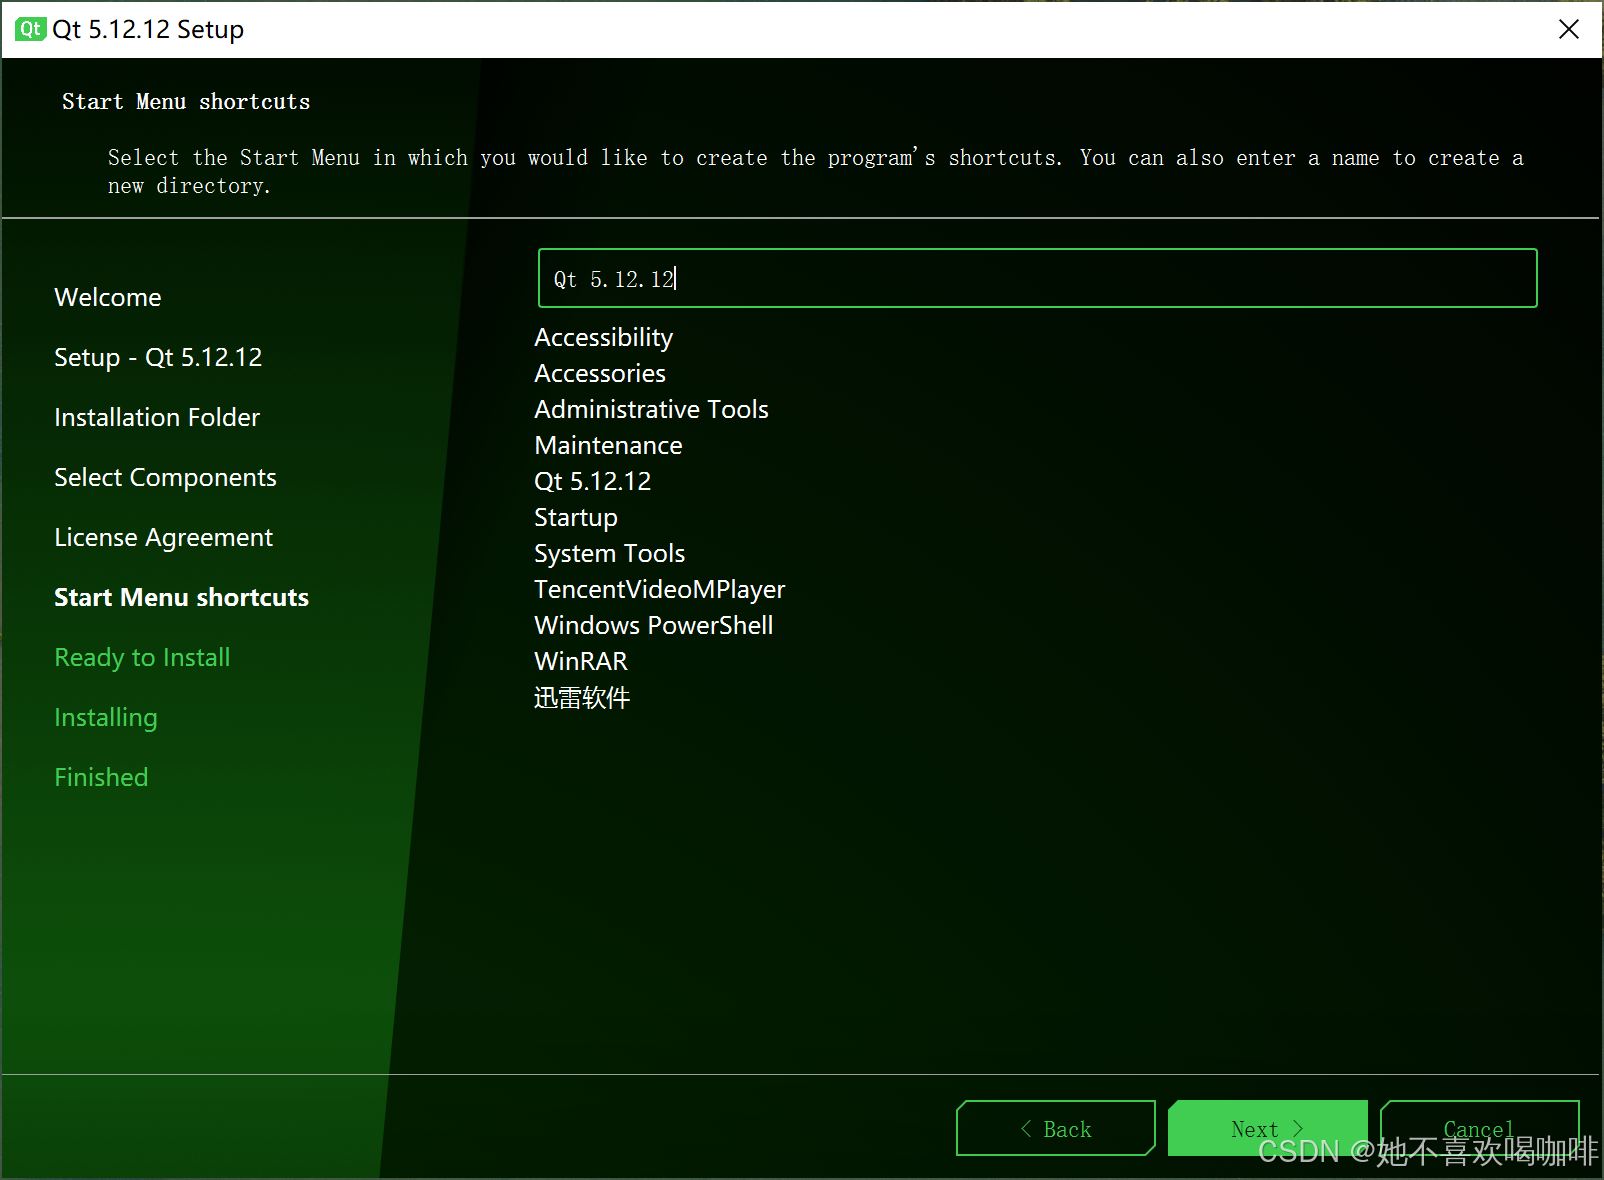
Task: Cancel the Qt installation
Action: (1479, 1128)
